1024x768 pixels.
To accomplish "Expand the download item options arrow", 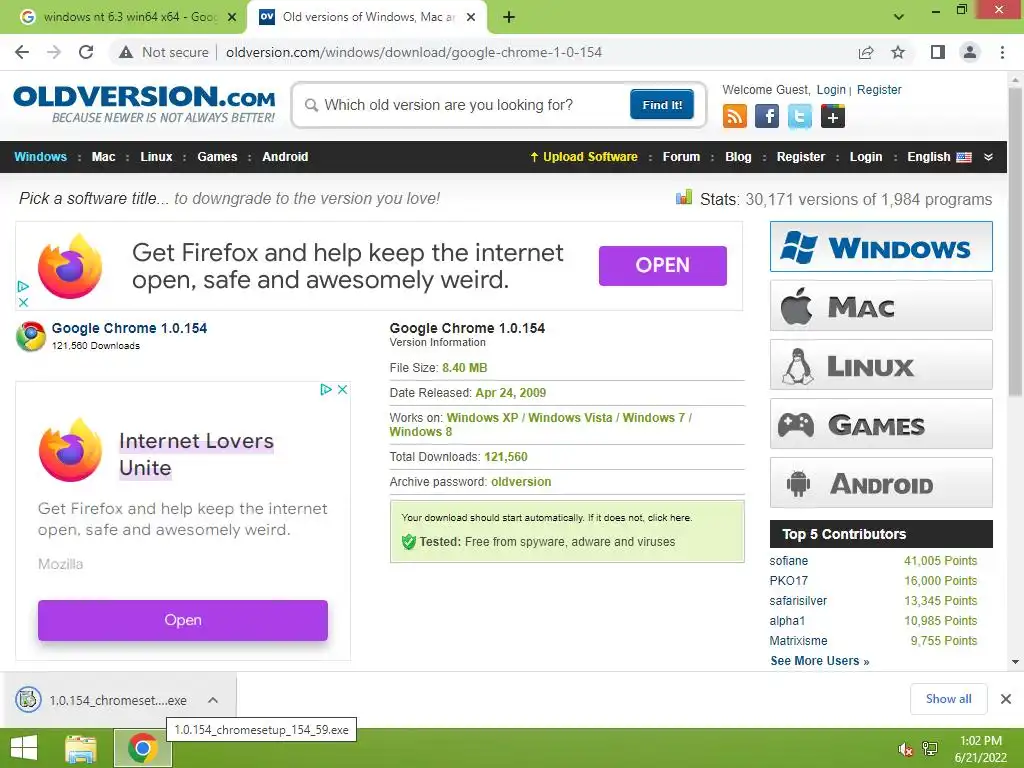I will [x=213, y=700].
